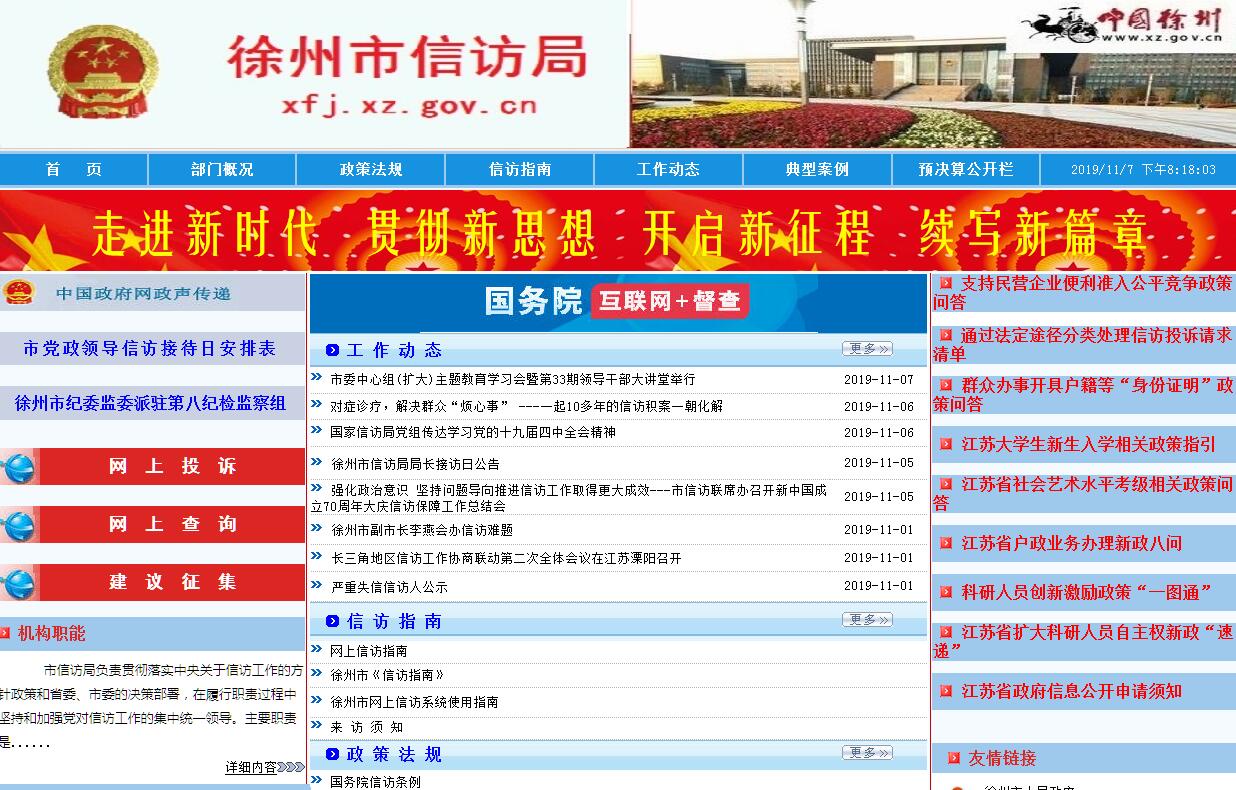Click the red arrow icon beside 友情链接
The image size is (1236, 790).
point(953,758)
